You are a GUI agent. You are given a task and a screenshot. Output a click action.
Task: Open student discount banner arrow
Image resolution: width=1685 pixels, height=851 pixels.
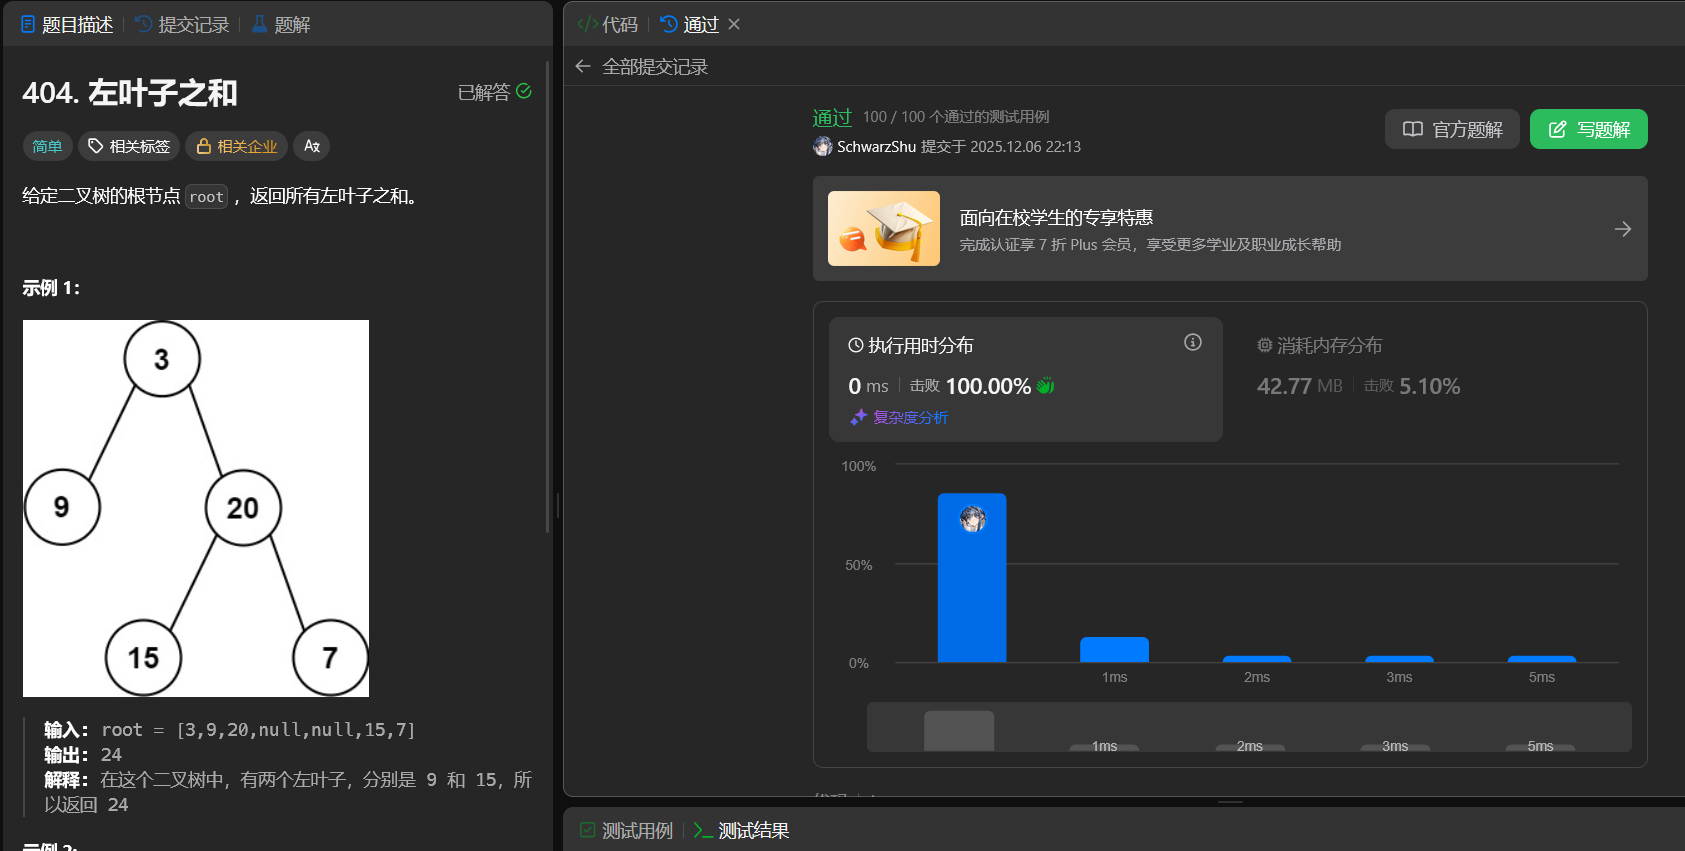click(x=1622, y=229)
